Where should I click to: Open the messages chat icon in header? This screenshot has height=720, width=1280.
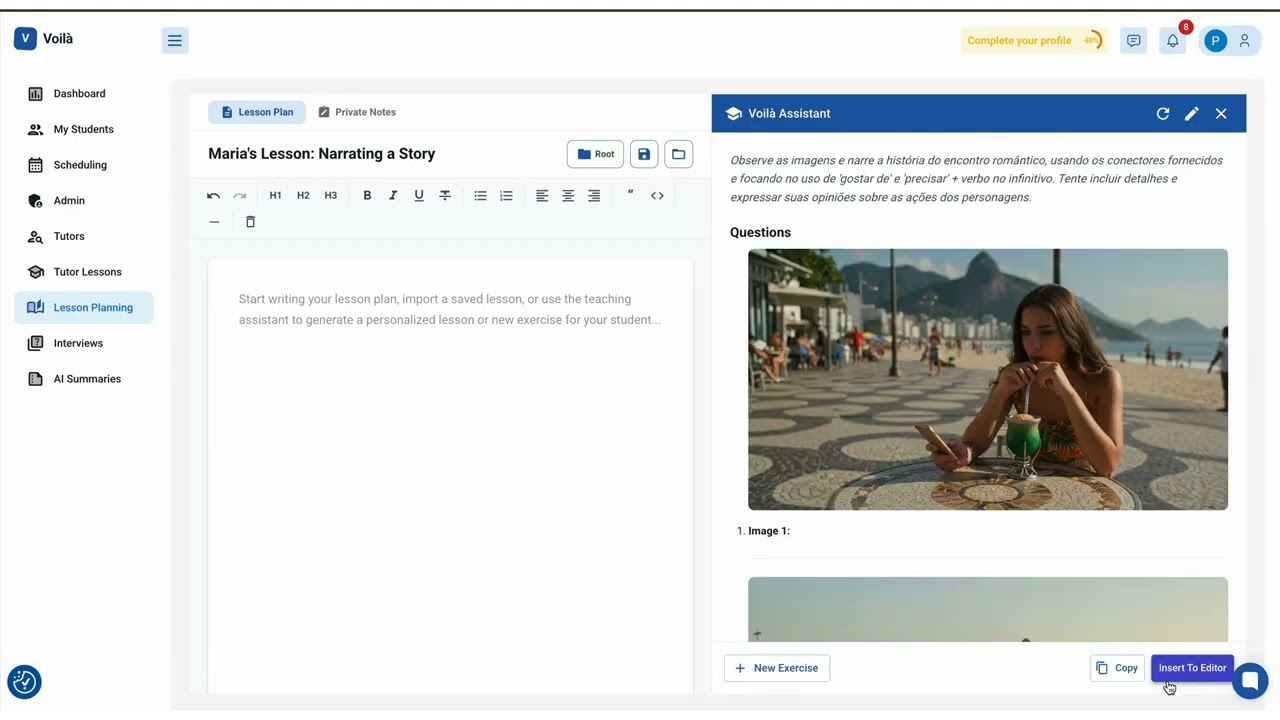click(1133, 41)
